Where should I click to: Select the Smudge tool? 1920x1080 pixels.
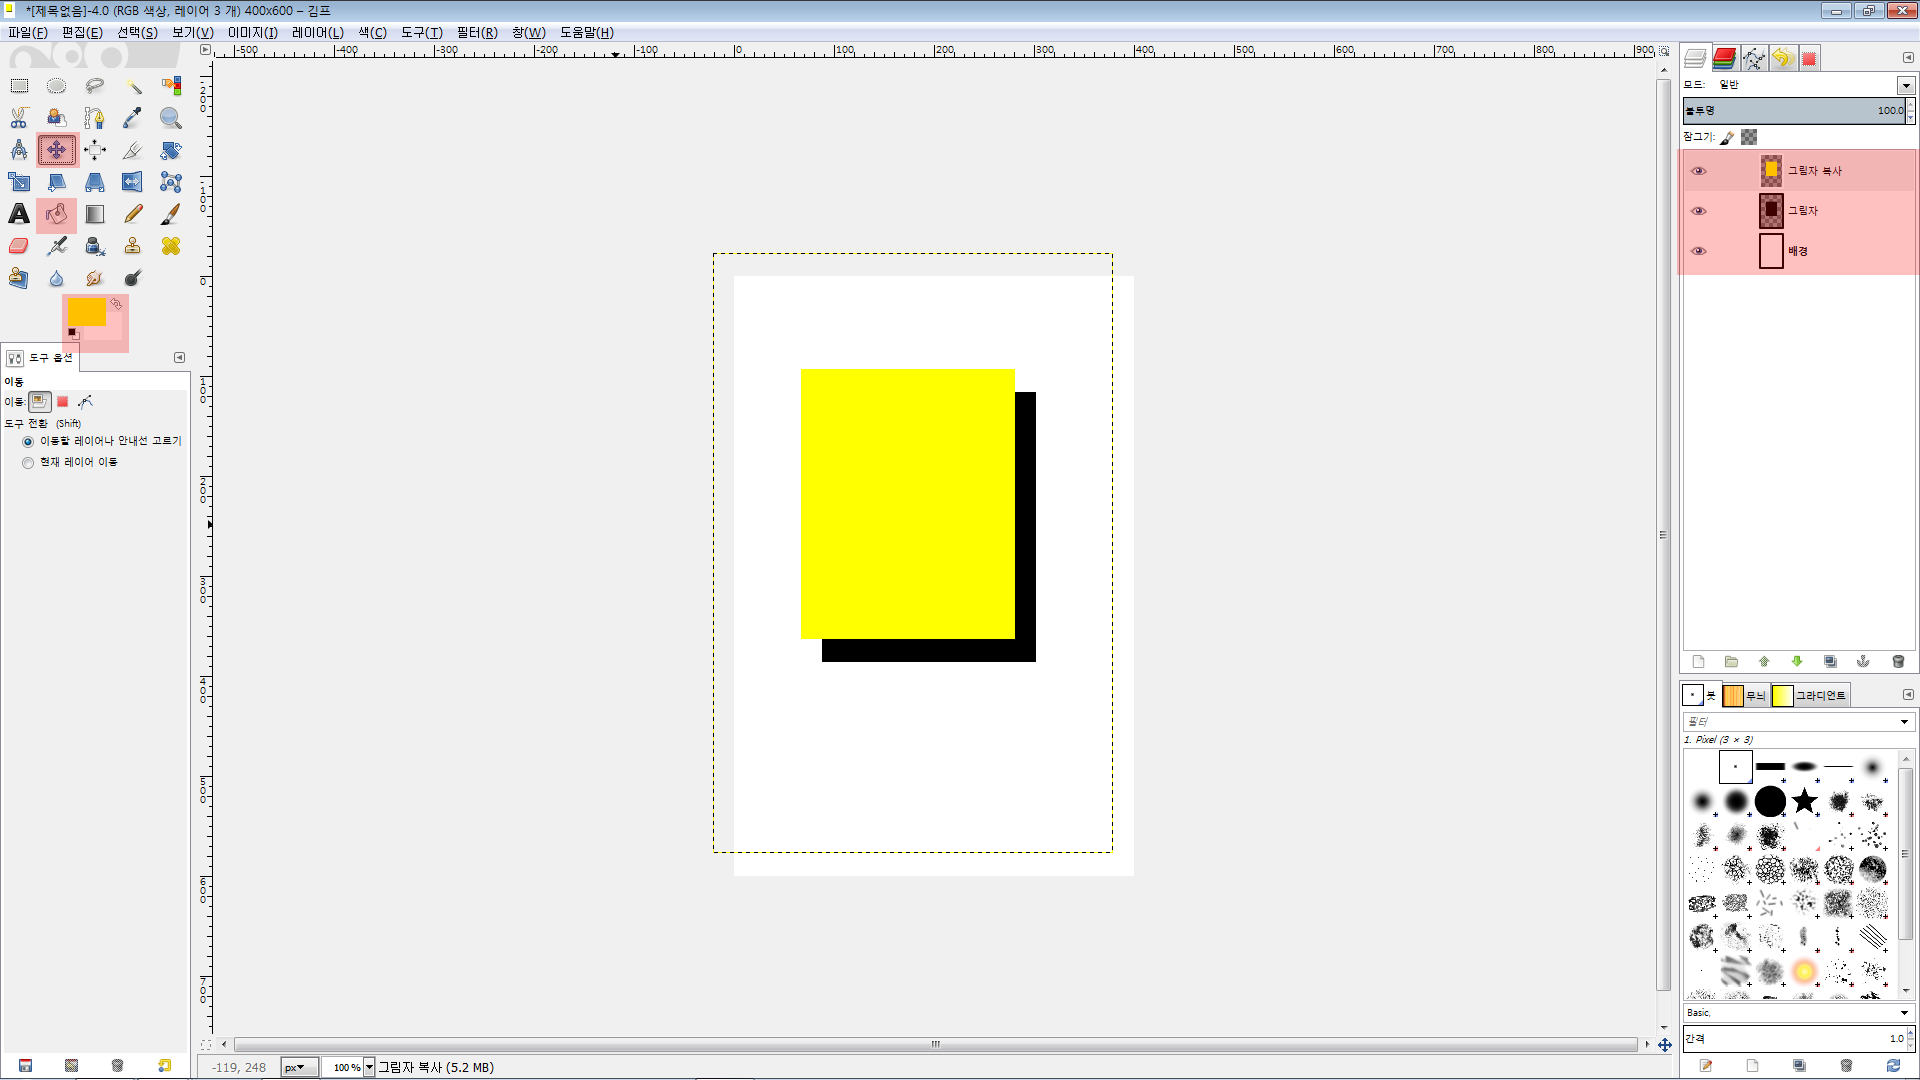tap(95, 278)
